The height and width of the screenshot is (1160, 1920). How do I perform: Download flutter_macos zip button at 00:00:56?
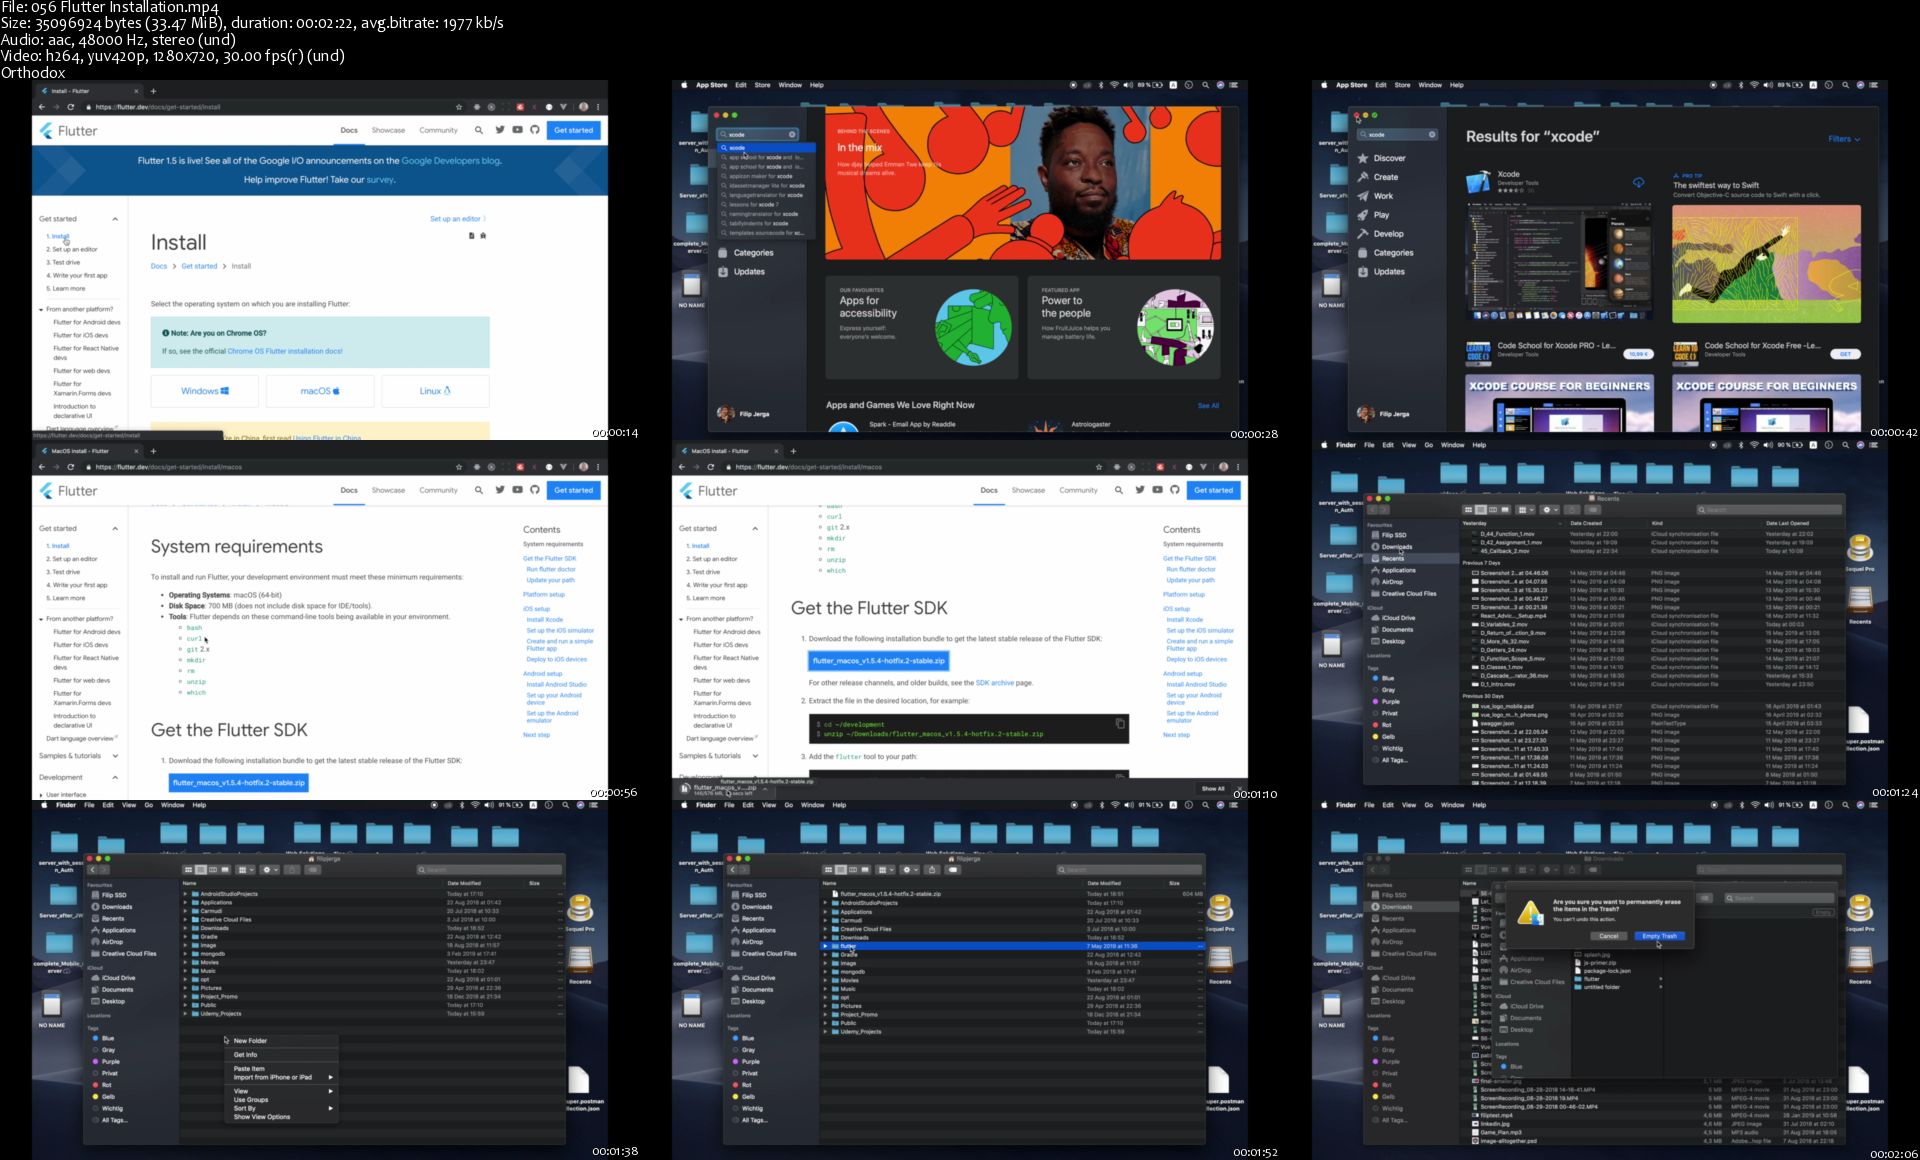pos(239,783)
